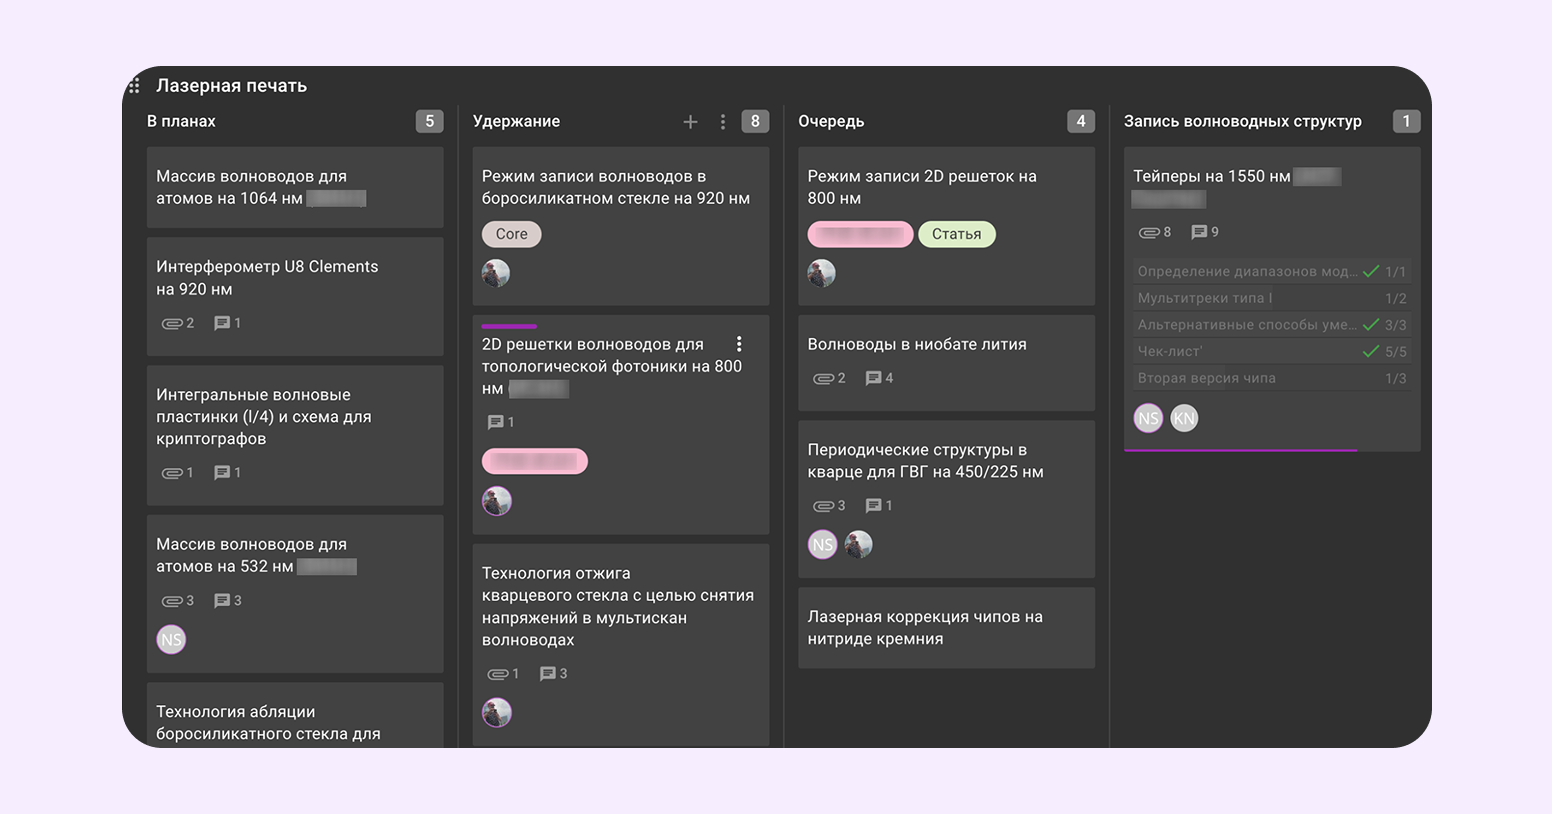Screen dimensions: 1552x814
Task: Open the Удержание column three-dot menu
Action: 723,122
